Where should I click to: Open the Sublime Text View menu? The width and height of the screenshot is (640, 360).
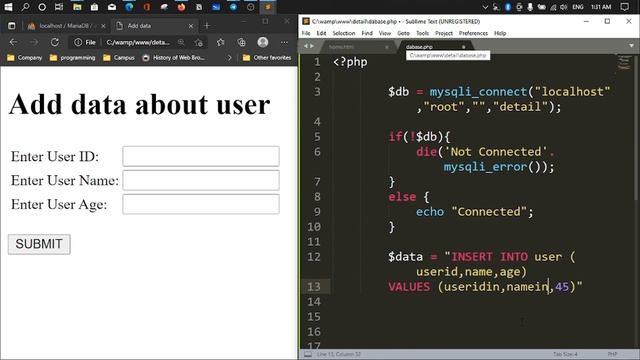(385, 33)
